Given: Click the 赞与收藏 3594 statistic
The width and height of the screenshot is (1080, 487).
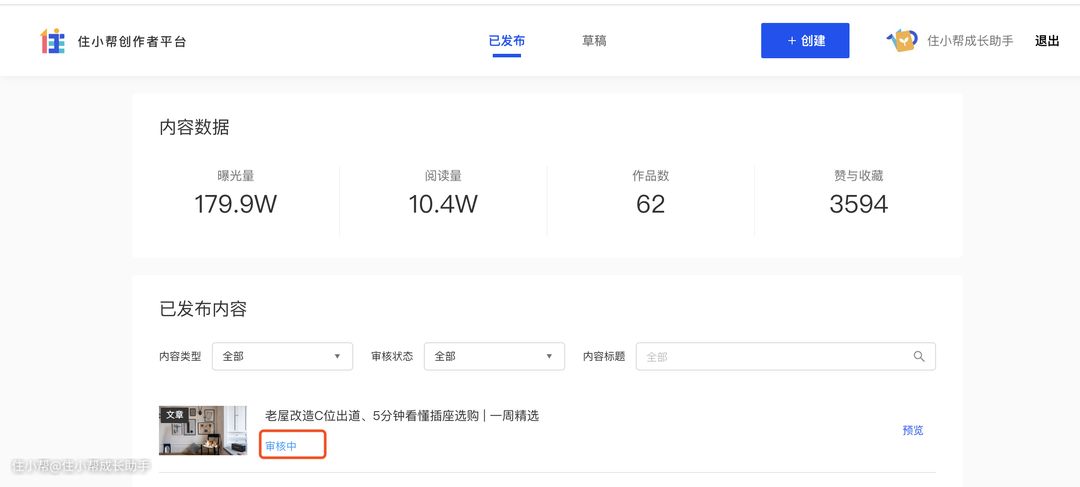Looking at the screenshot, I should coord(858,192).
